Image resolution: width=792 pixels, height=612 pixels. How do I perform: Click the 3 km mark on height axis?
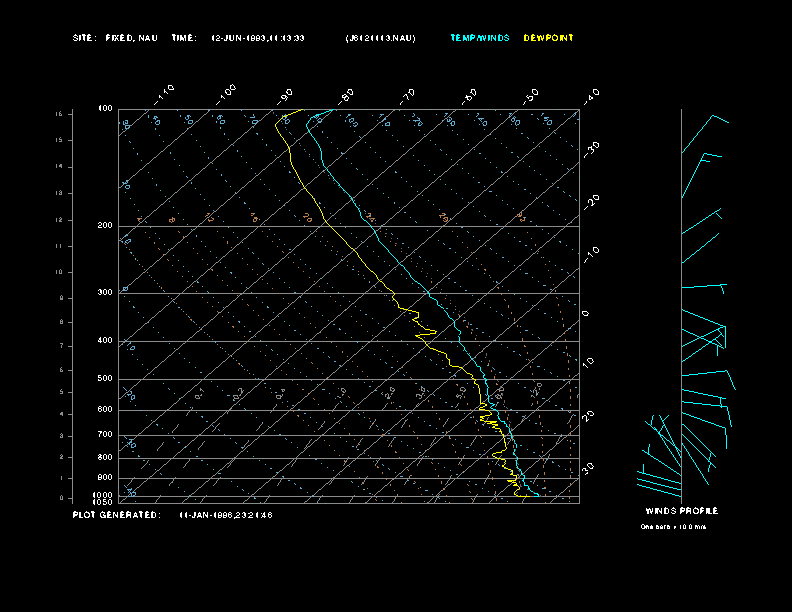pyautogui.click(x=62, y=436)
